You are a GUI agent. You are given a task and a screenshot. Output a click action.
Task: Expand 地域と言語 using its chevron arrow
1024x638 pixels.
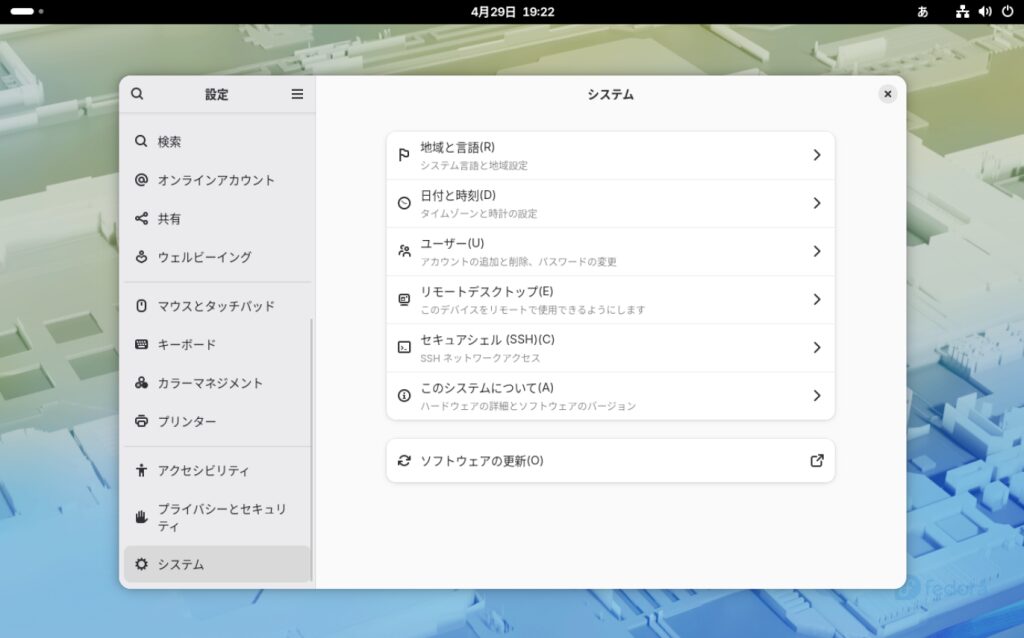(816, 155)
